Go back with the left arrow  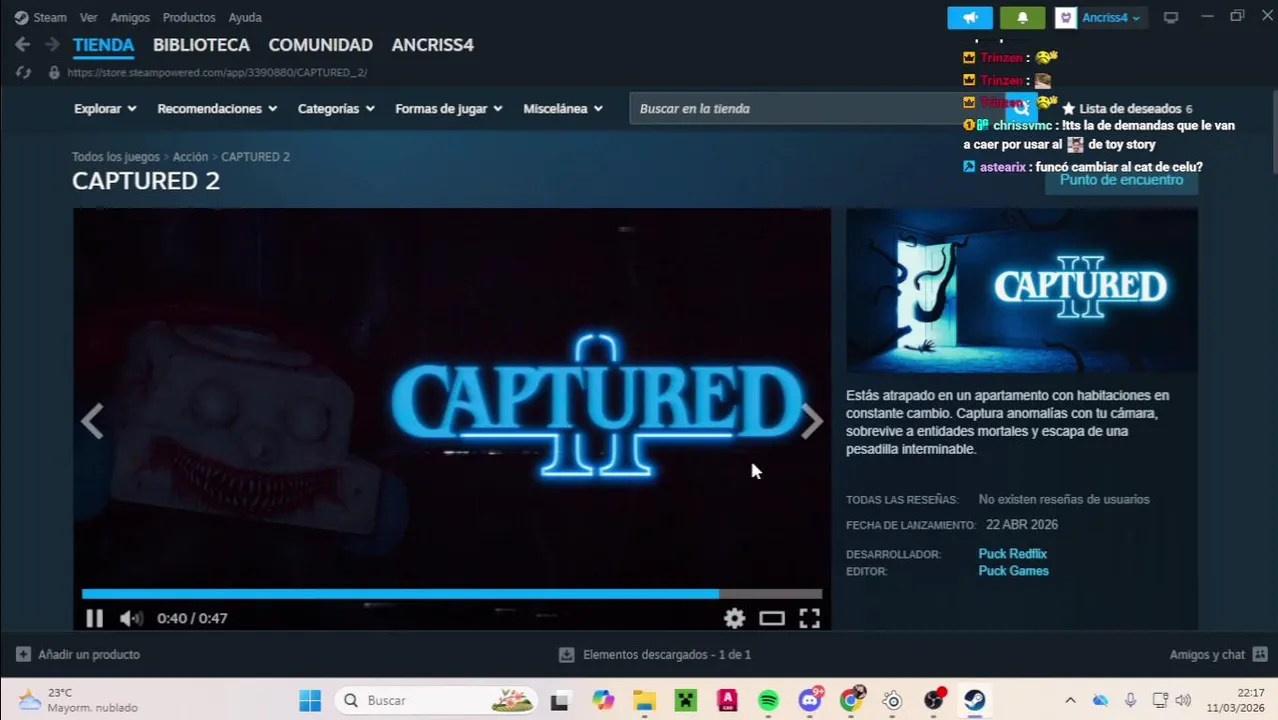22,45
